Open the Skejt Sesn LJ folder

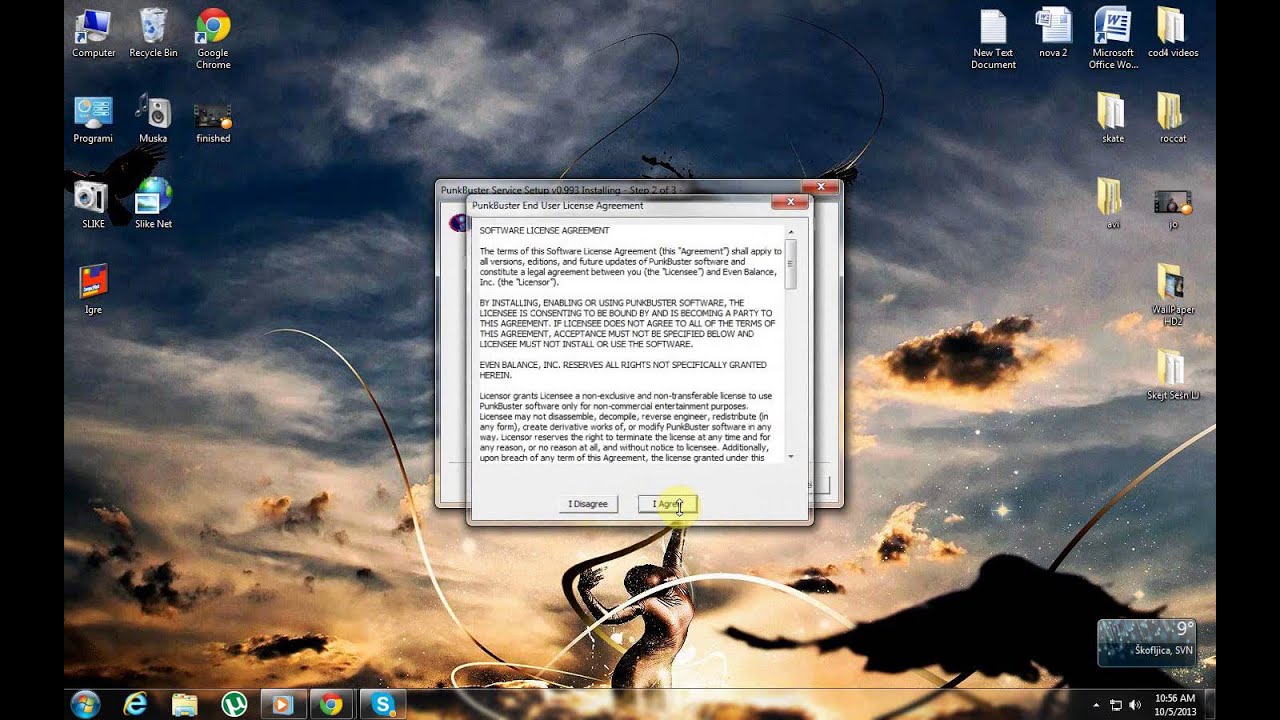[x=1171, y=368]
